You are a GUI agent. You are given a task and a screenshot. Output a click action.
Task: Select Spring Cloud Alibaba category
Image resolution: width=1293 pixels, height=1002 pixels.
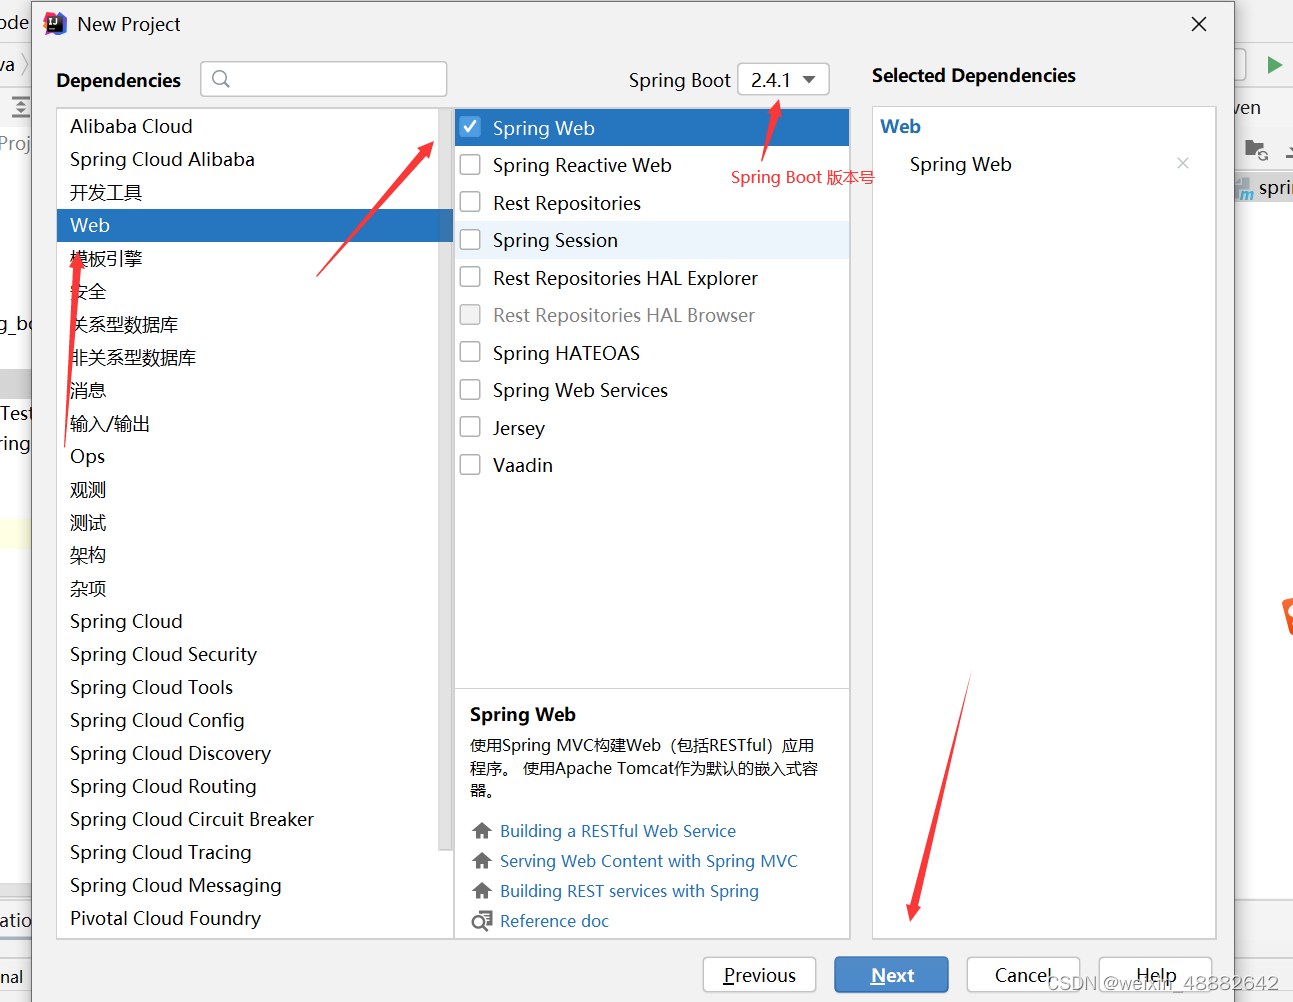[247, 159]
